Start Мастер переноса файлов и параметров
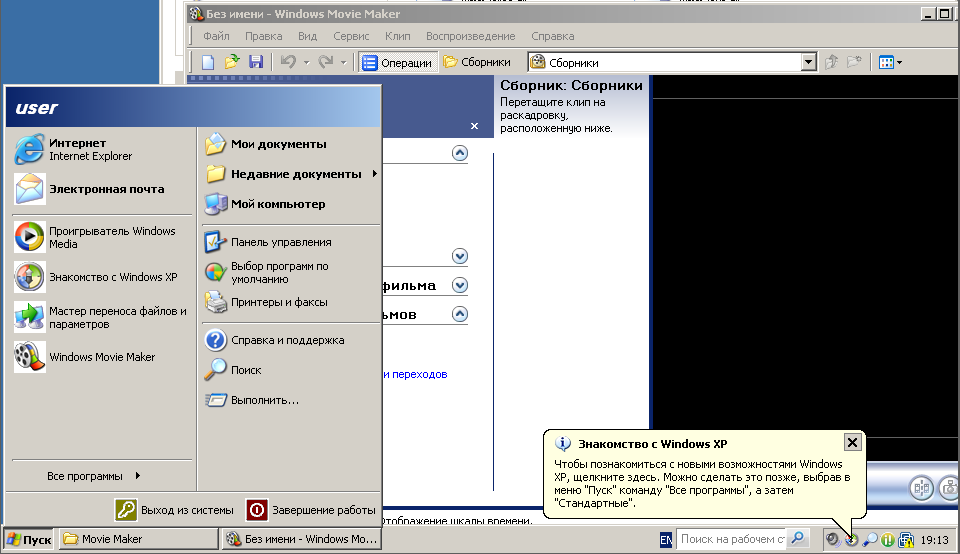This screenshot has height=554, width=960. (x=102, y=317)
